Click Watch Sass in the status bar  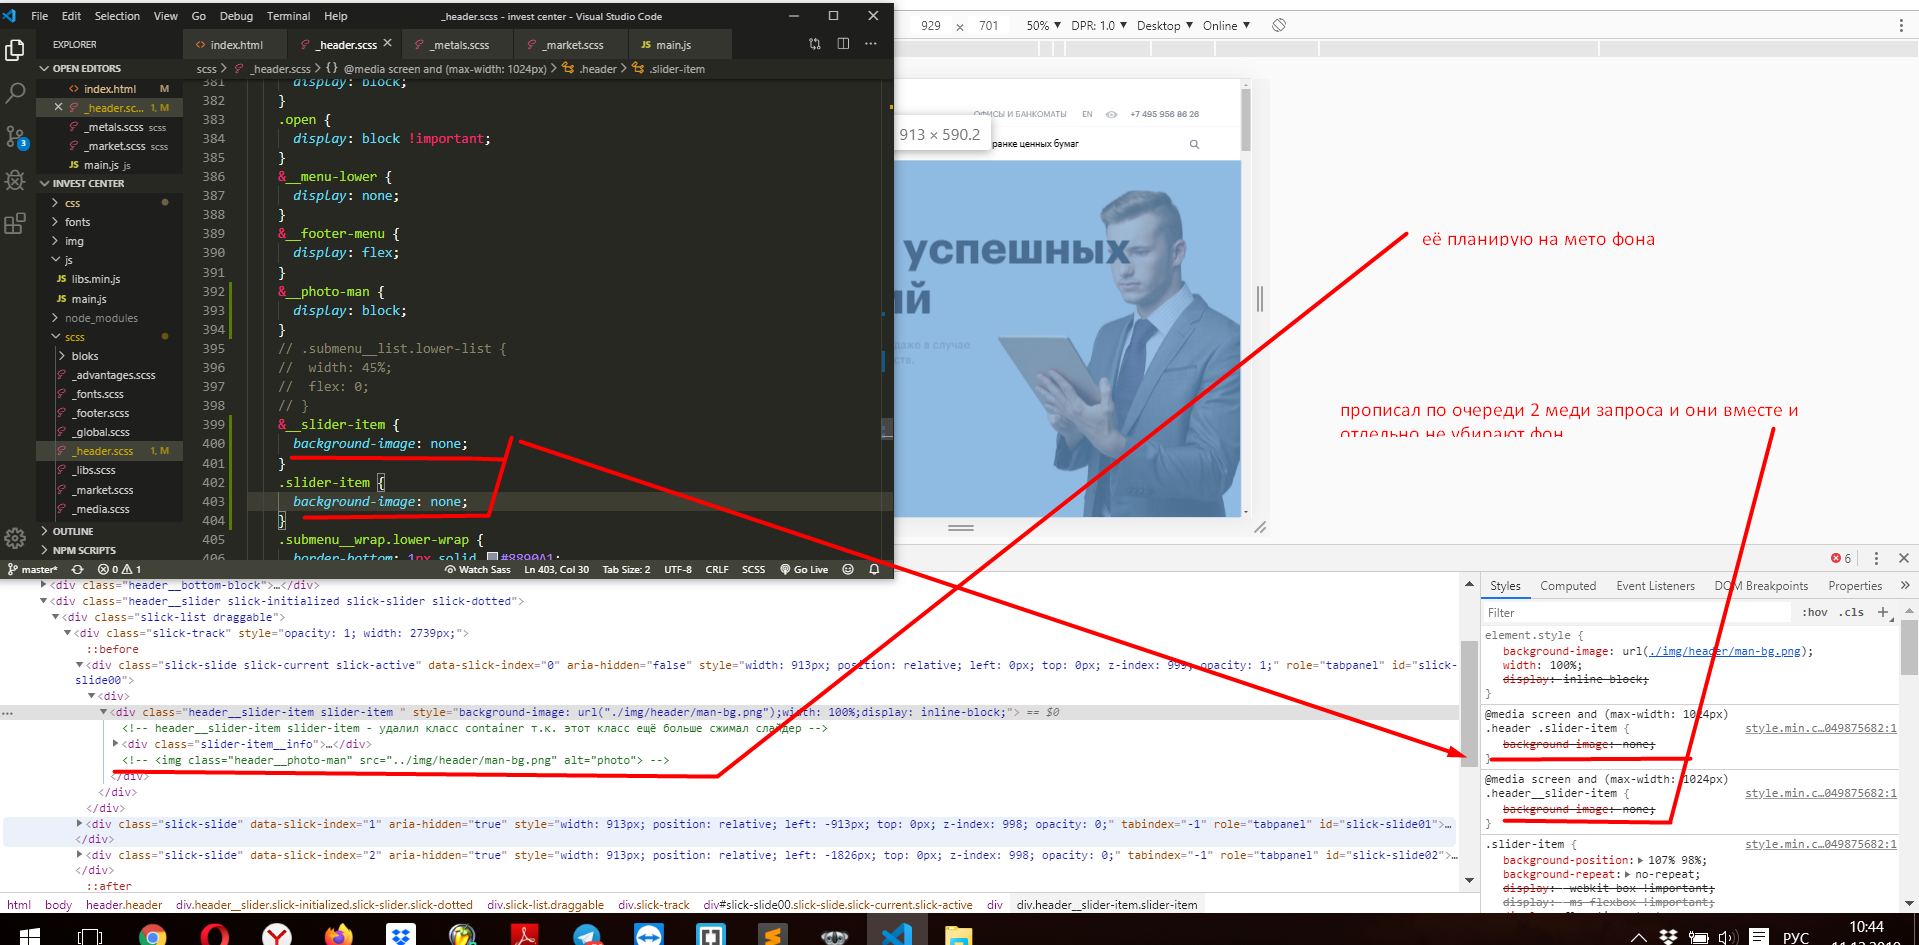coord(478,569)
